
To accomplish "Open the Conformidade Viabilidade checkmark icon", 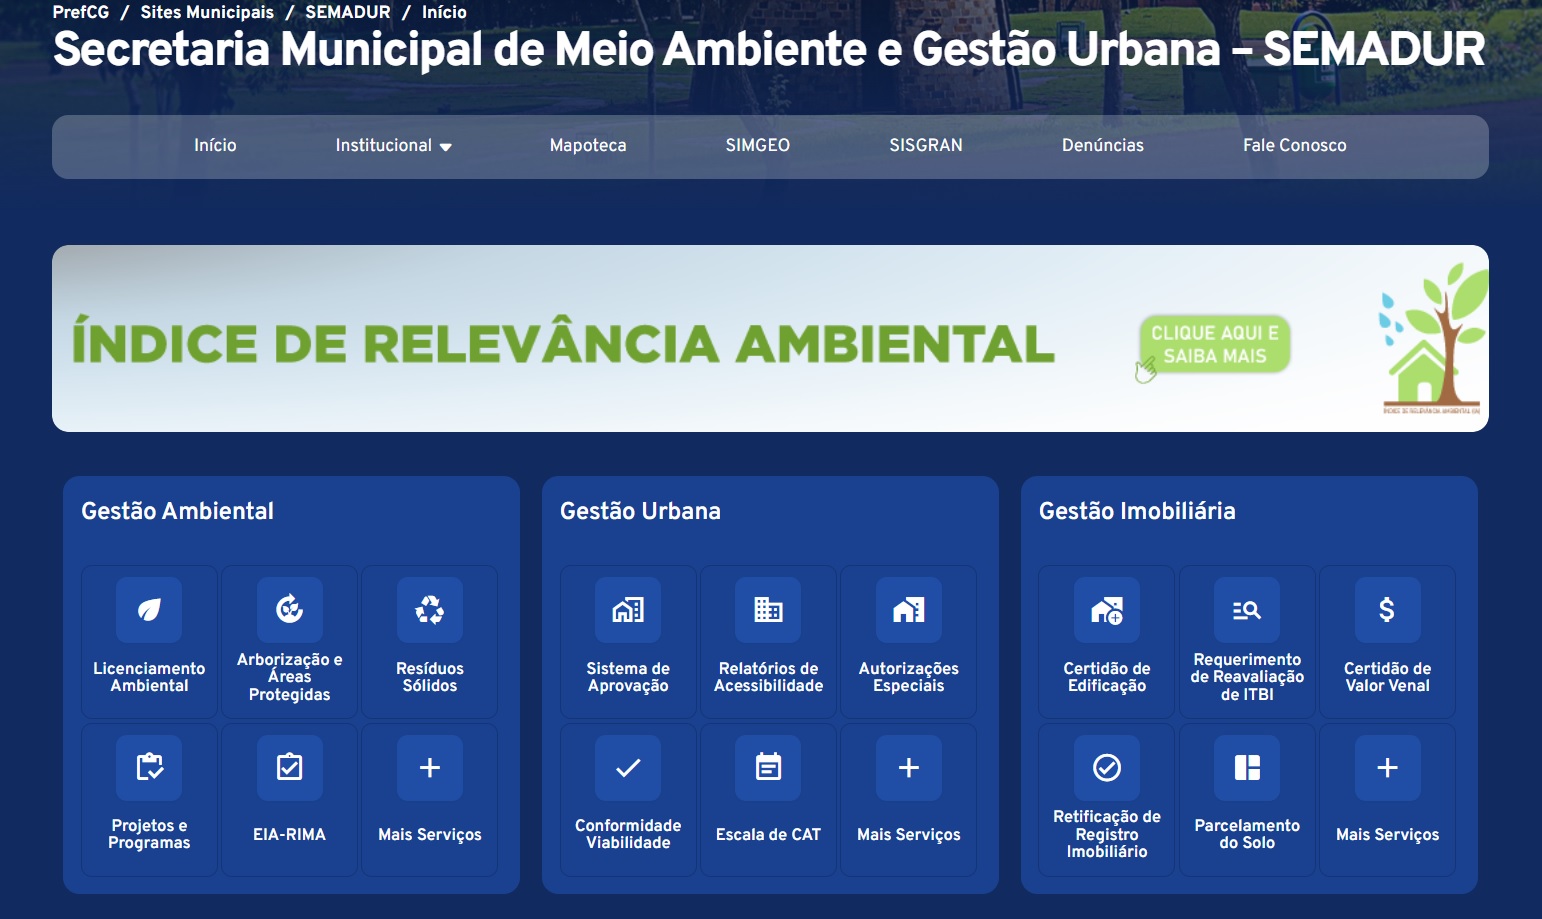I will 628,768.
